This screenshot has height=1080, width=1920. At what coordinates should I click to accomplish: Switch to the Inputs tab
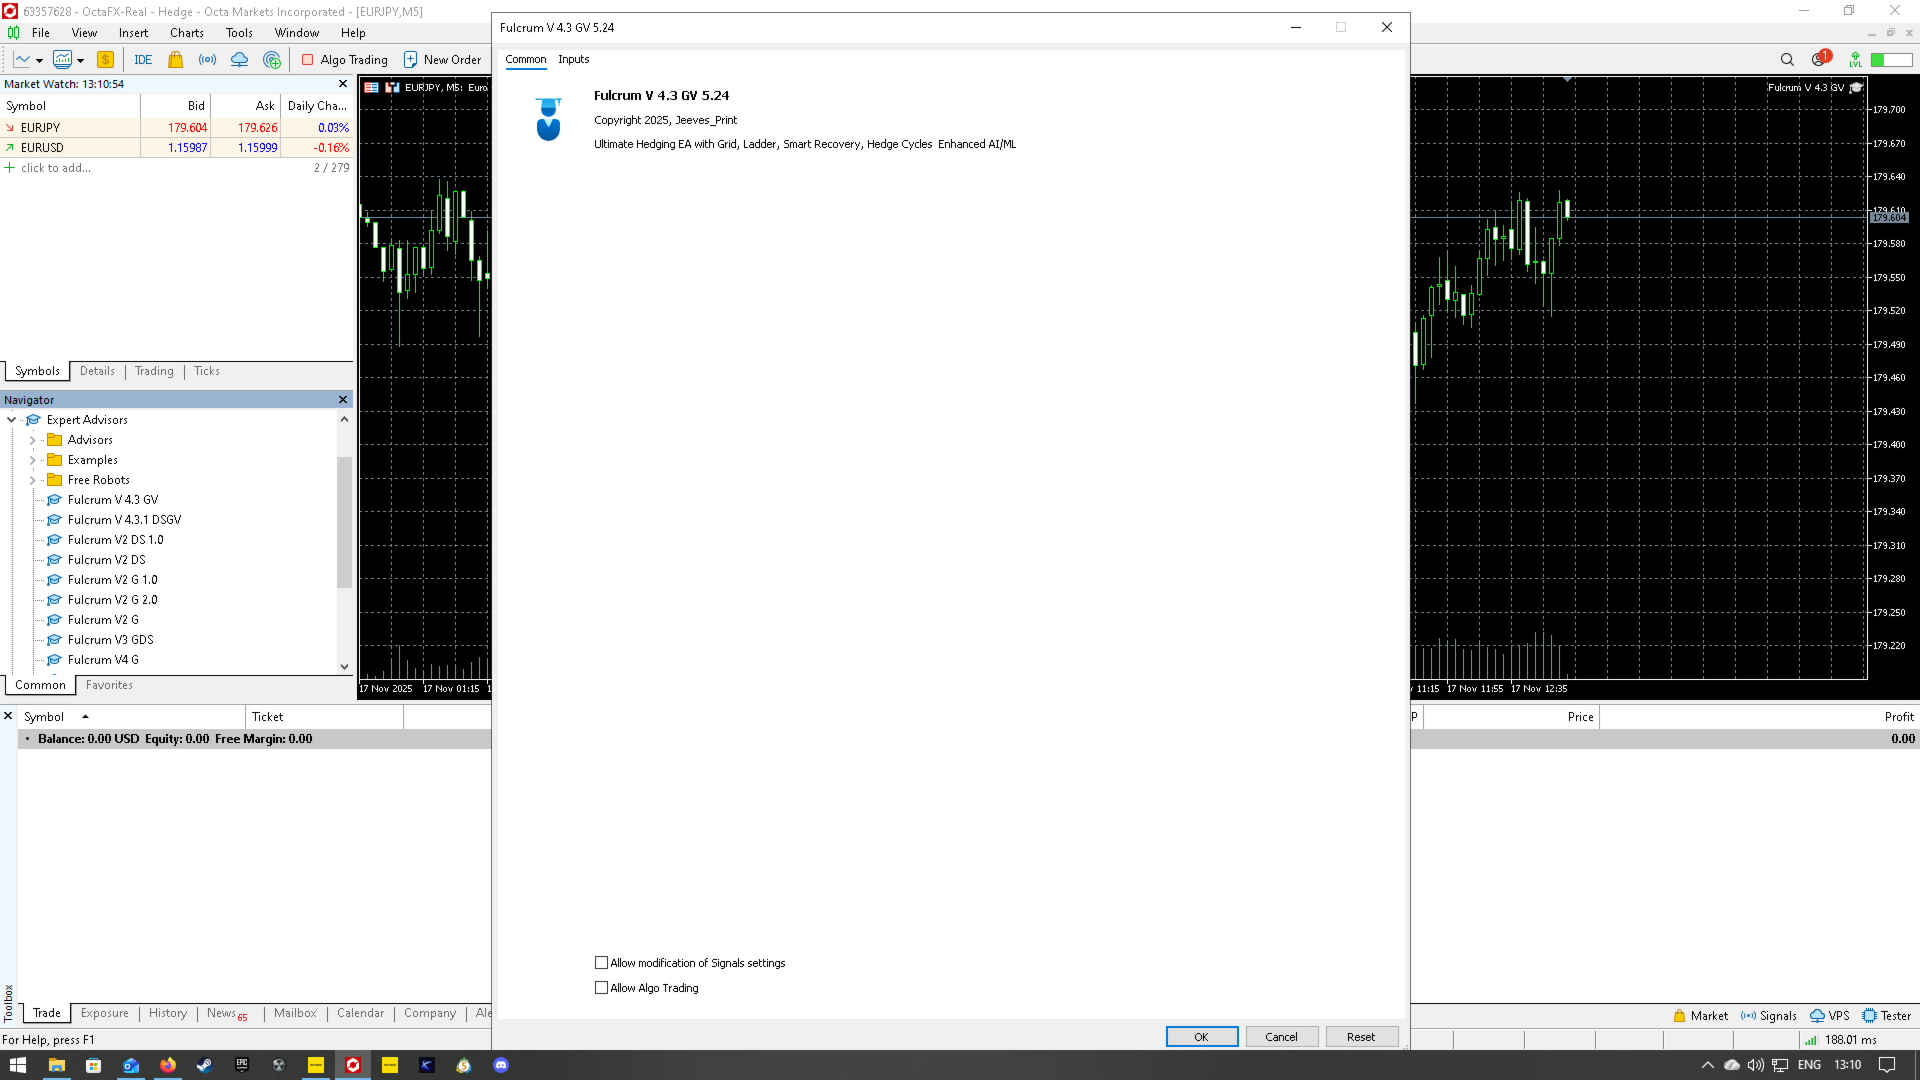point(573,59)
